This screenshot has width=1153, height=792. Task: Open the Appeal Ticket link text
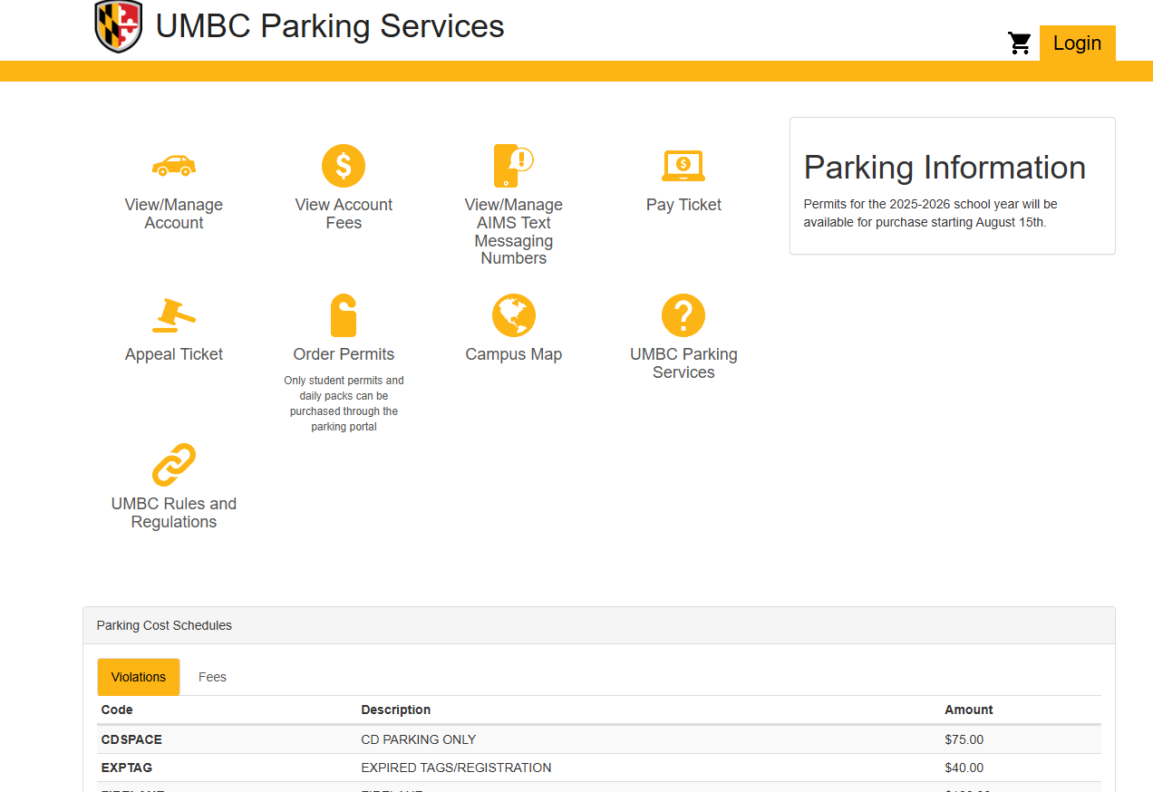pyautogui.click(x=174, y=354)
